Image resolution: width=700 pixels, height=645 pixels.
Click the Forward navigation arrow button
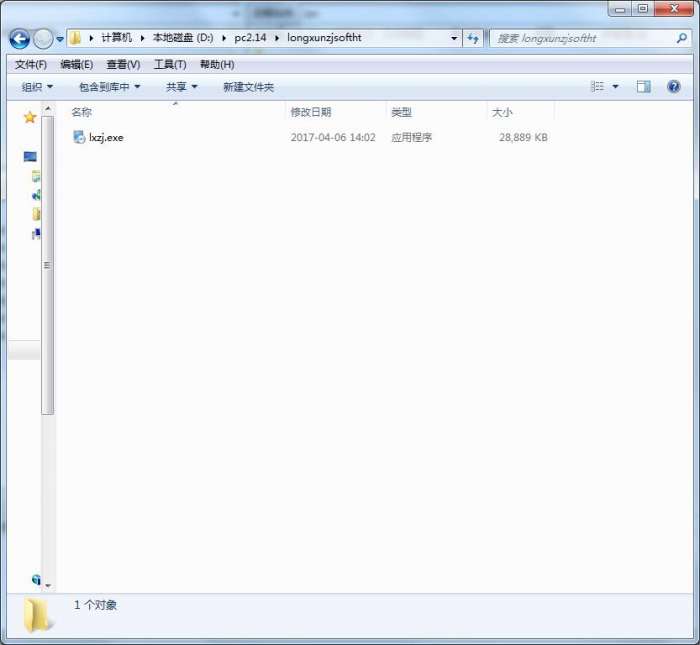tap(43, 39)
